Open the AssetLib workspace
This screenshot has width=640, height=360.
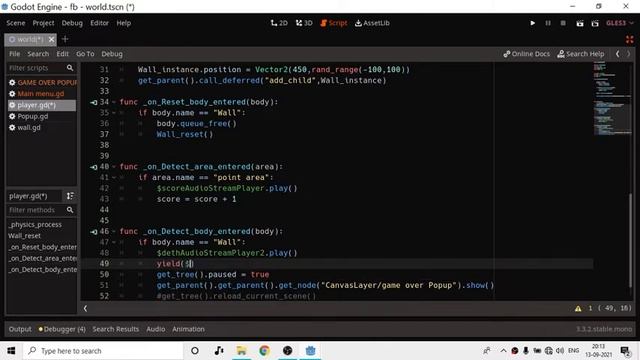click(372, 23)
